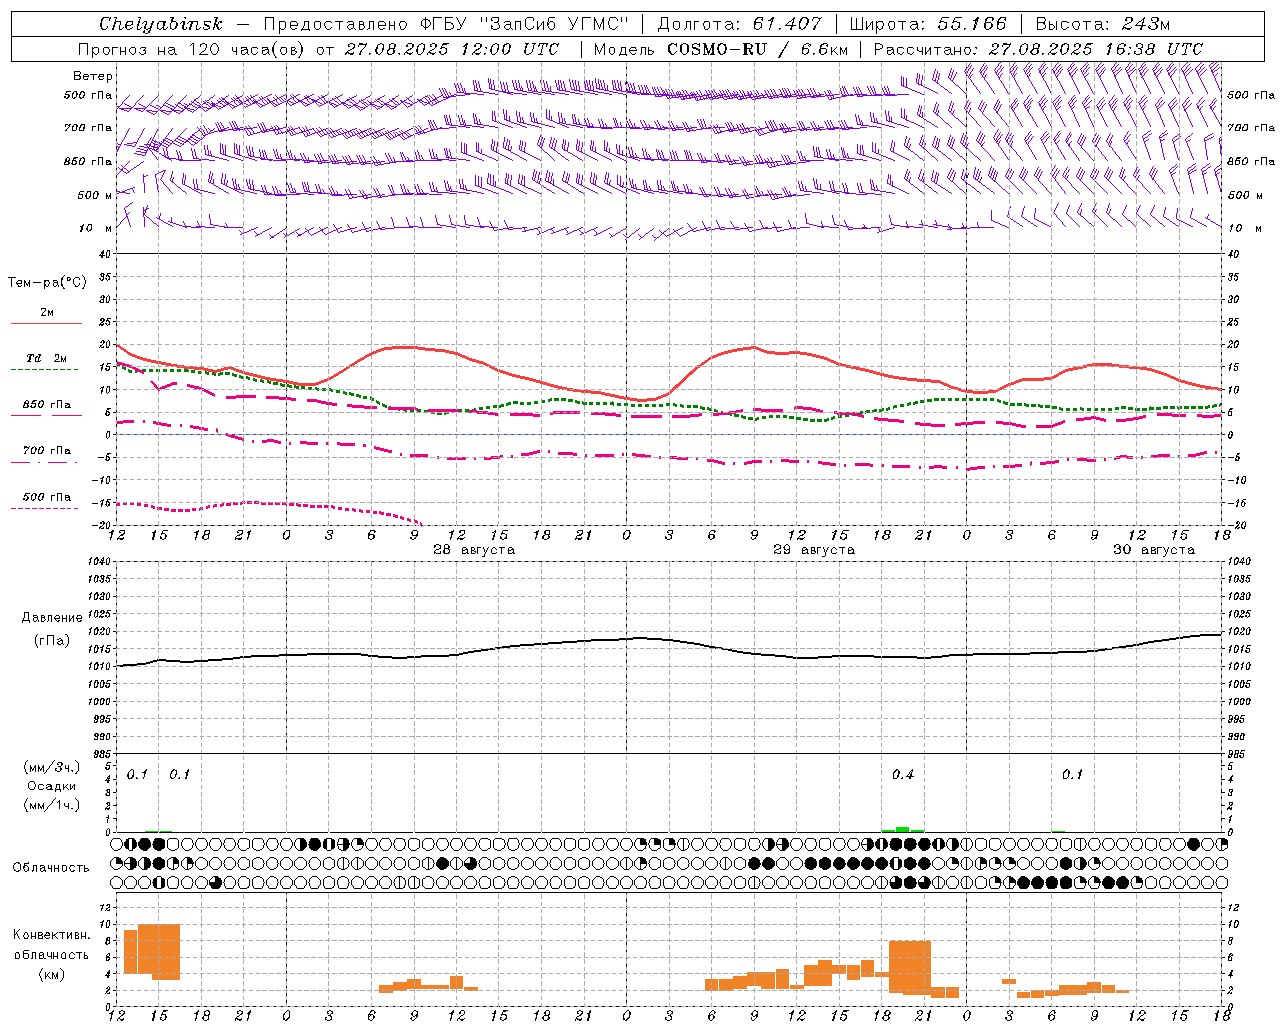Screen dimensions: 1280x1024
Task: Click the Chelyabinsk station title
Action: tap(161, 24)
